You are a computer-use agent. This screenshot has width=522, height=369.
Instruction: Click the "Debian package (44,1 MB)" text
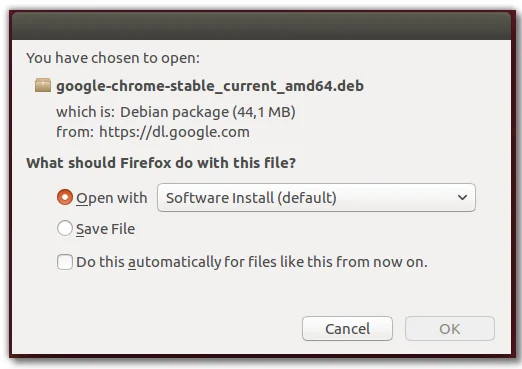point(208,112)
